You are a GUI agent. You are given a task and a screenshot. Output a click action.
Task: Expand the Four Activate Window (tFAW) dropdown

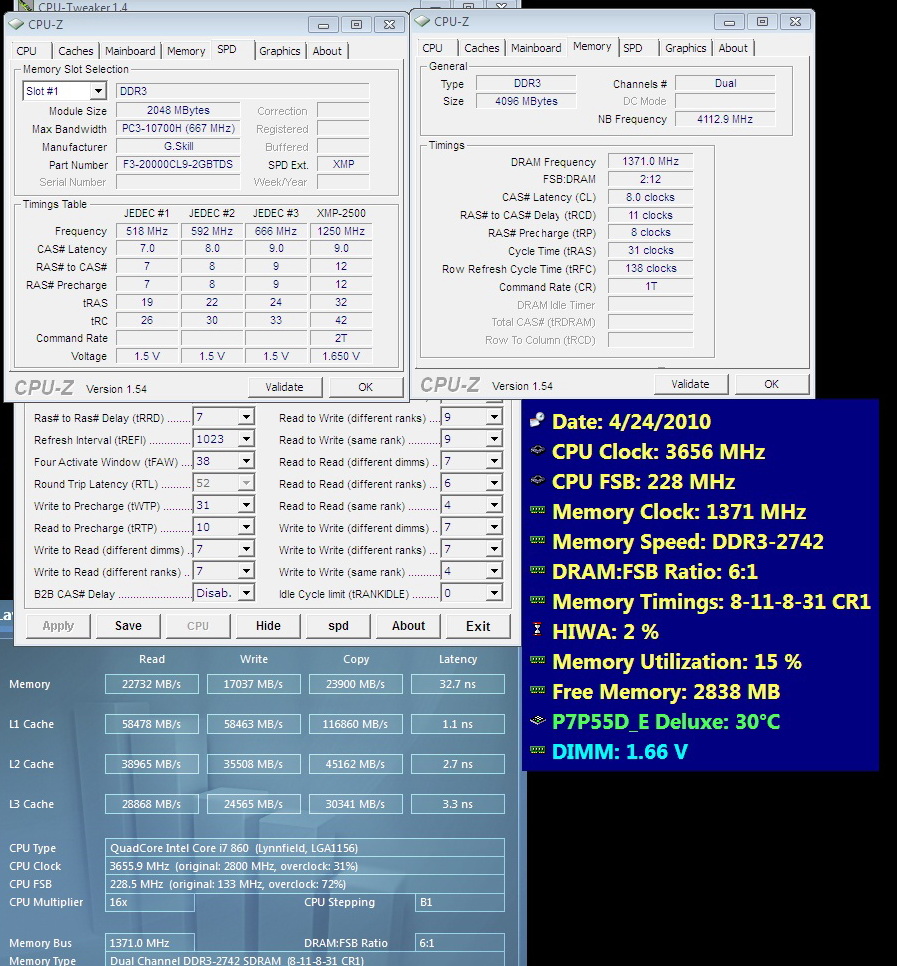pos(246,461)
